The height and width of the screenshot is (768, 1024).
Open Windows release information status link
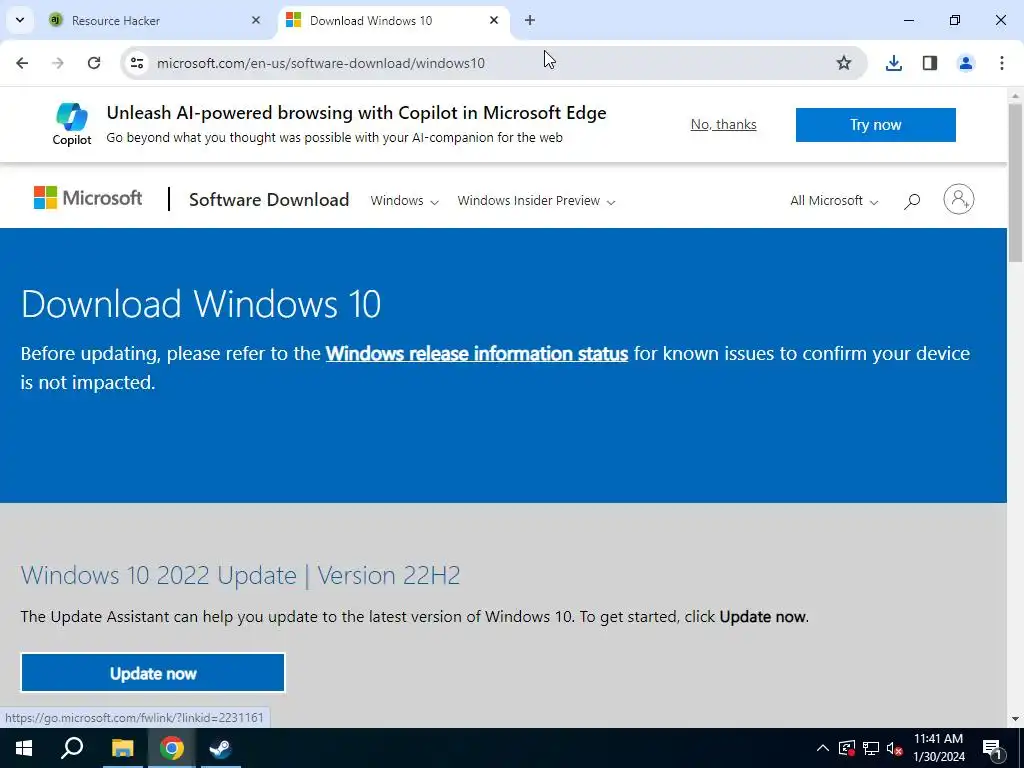click(477, 353)
